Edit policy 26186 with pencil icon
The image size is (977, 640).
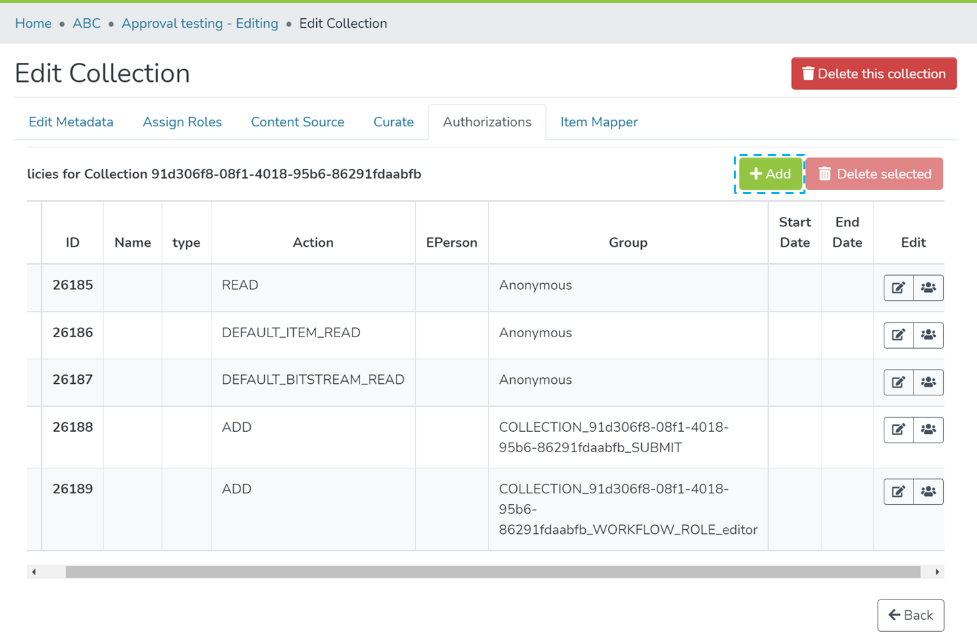(898, 335)
